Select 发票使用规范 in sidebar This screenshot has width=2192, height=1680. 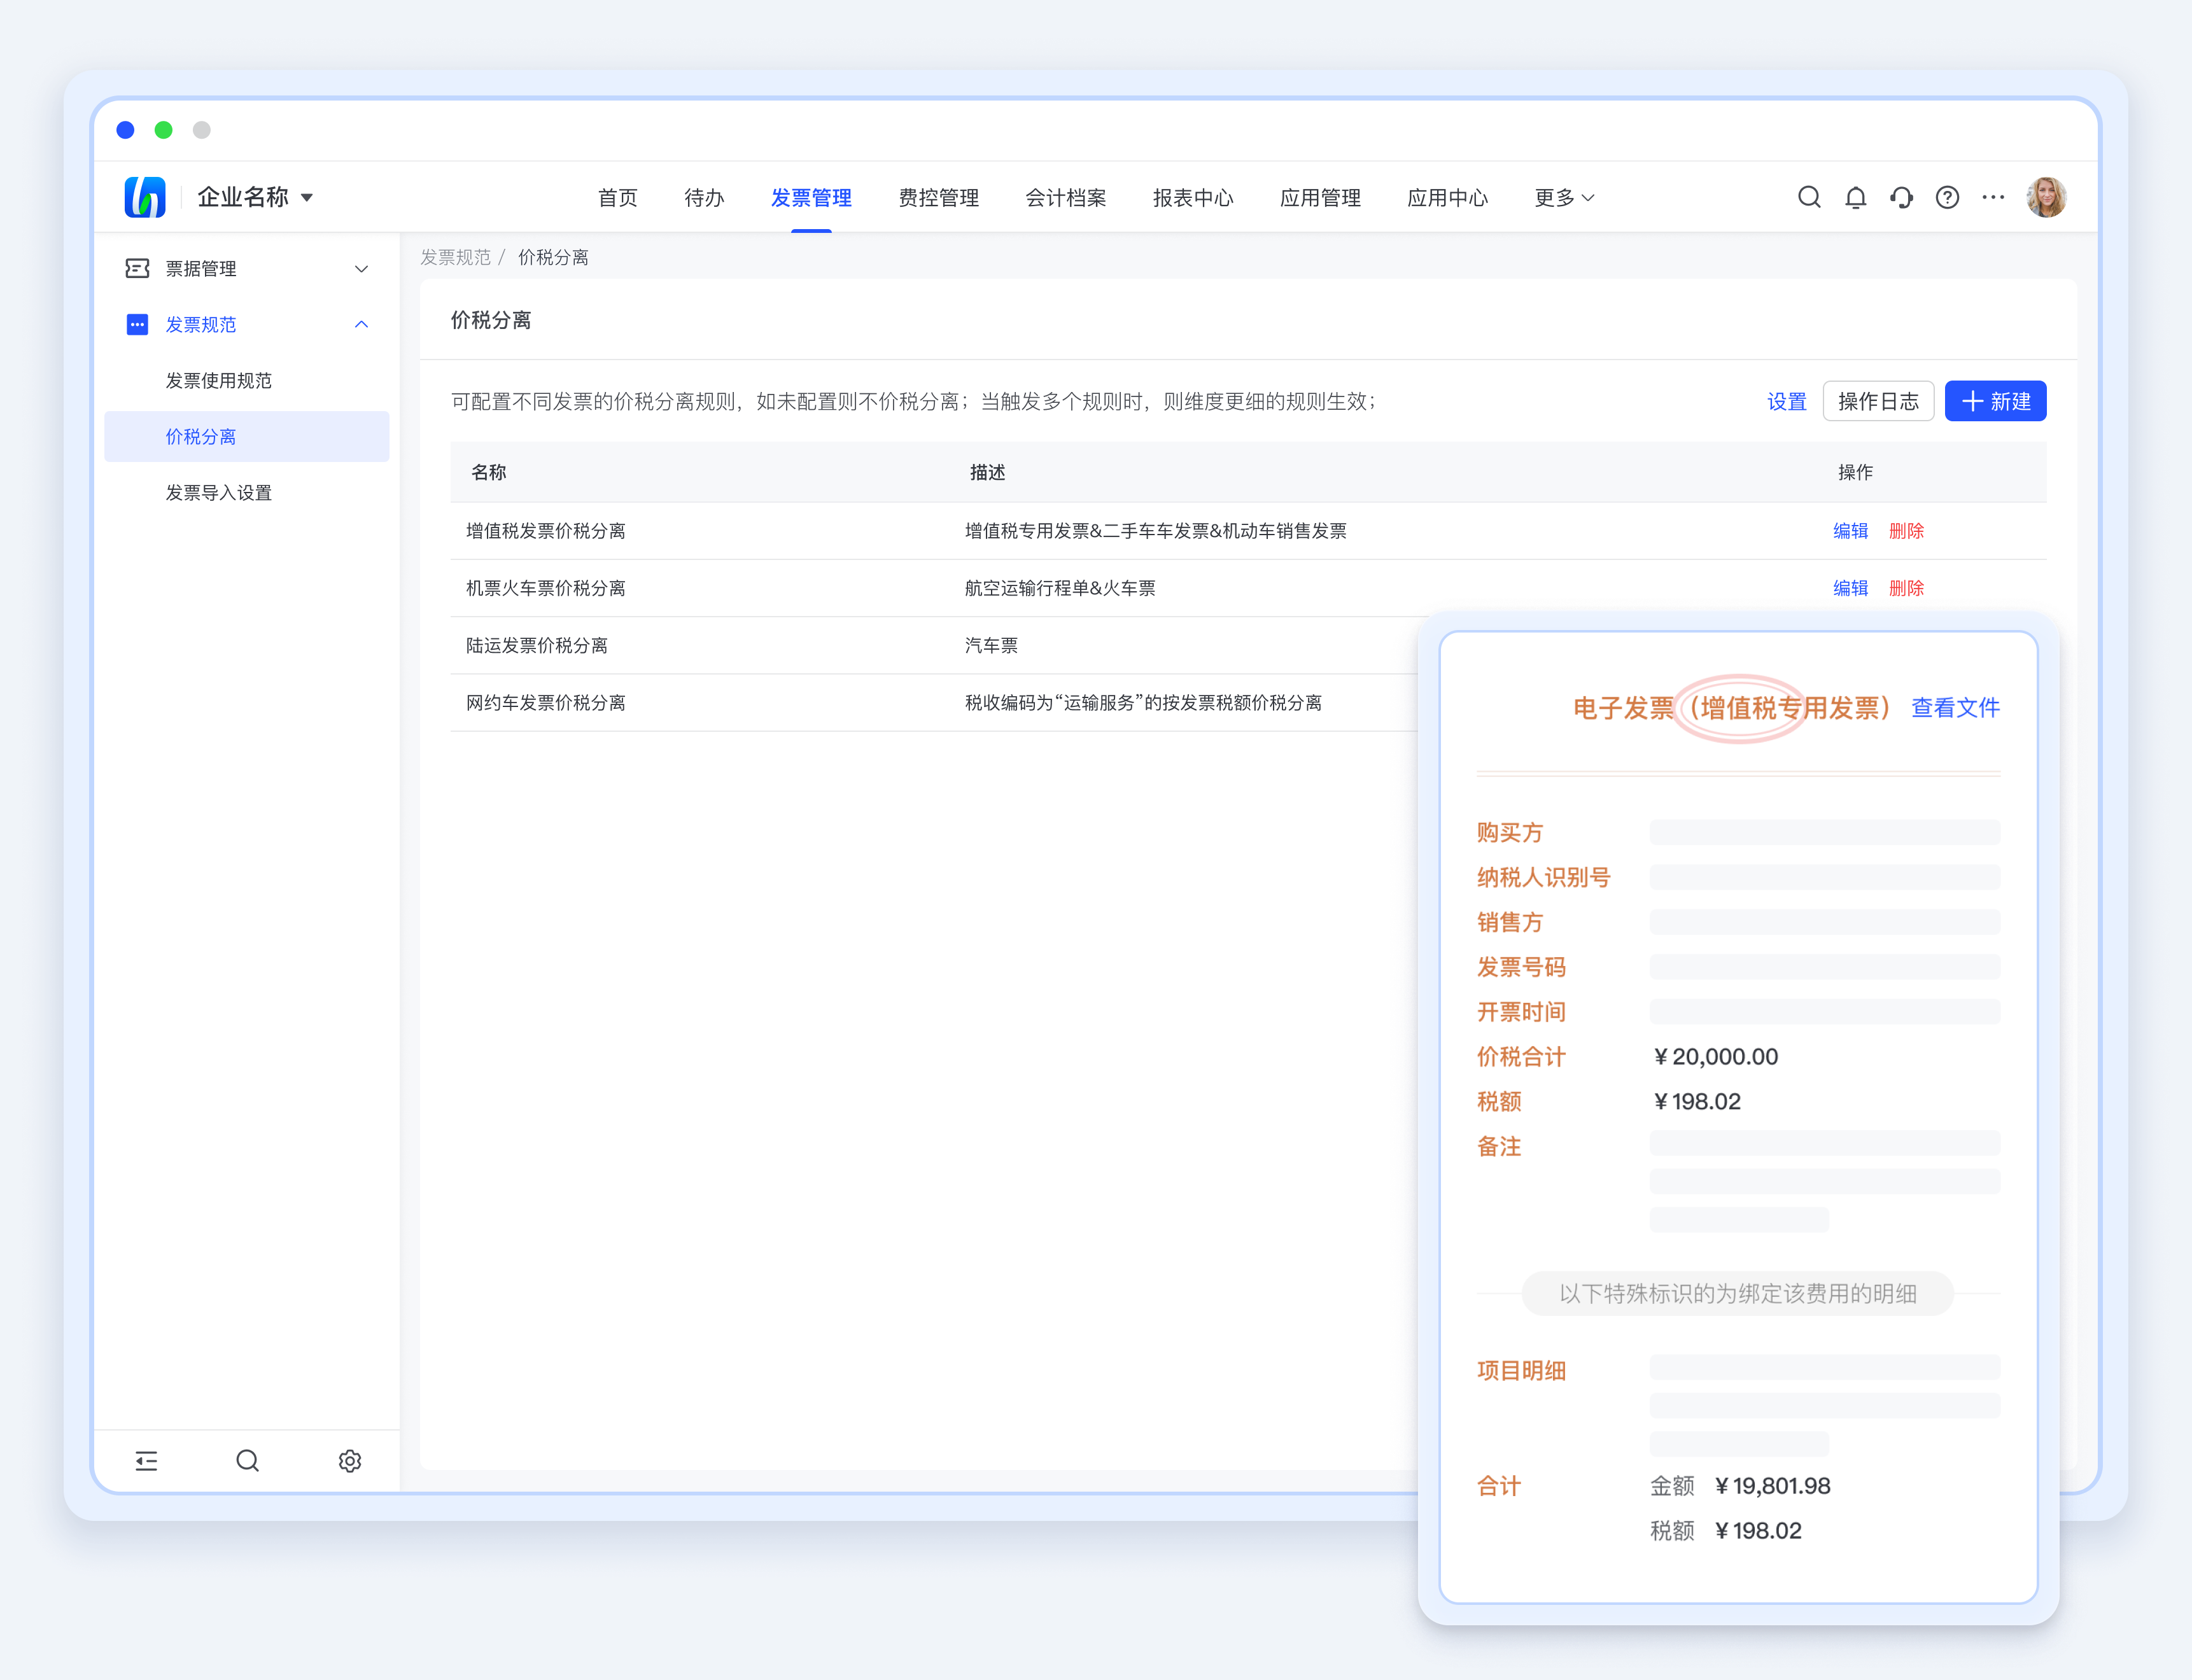(x=218, y=380)
